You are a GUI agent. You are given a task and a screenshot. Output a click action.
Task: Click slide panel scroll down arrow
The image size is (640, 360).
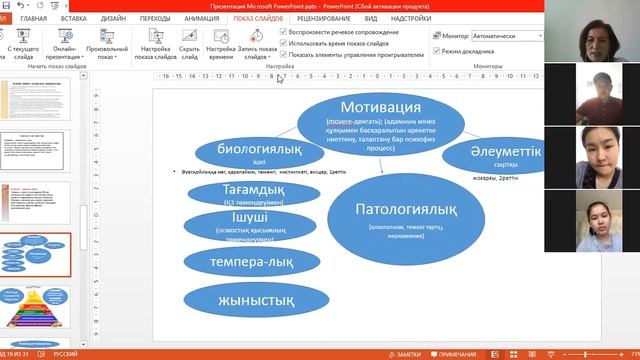(84, 344)
